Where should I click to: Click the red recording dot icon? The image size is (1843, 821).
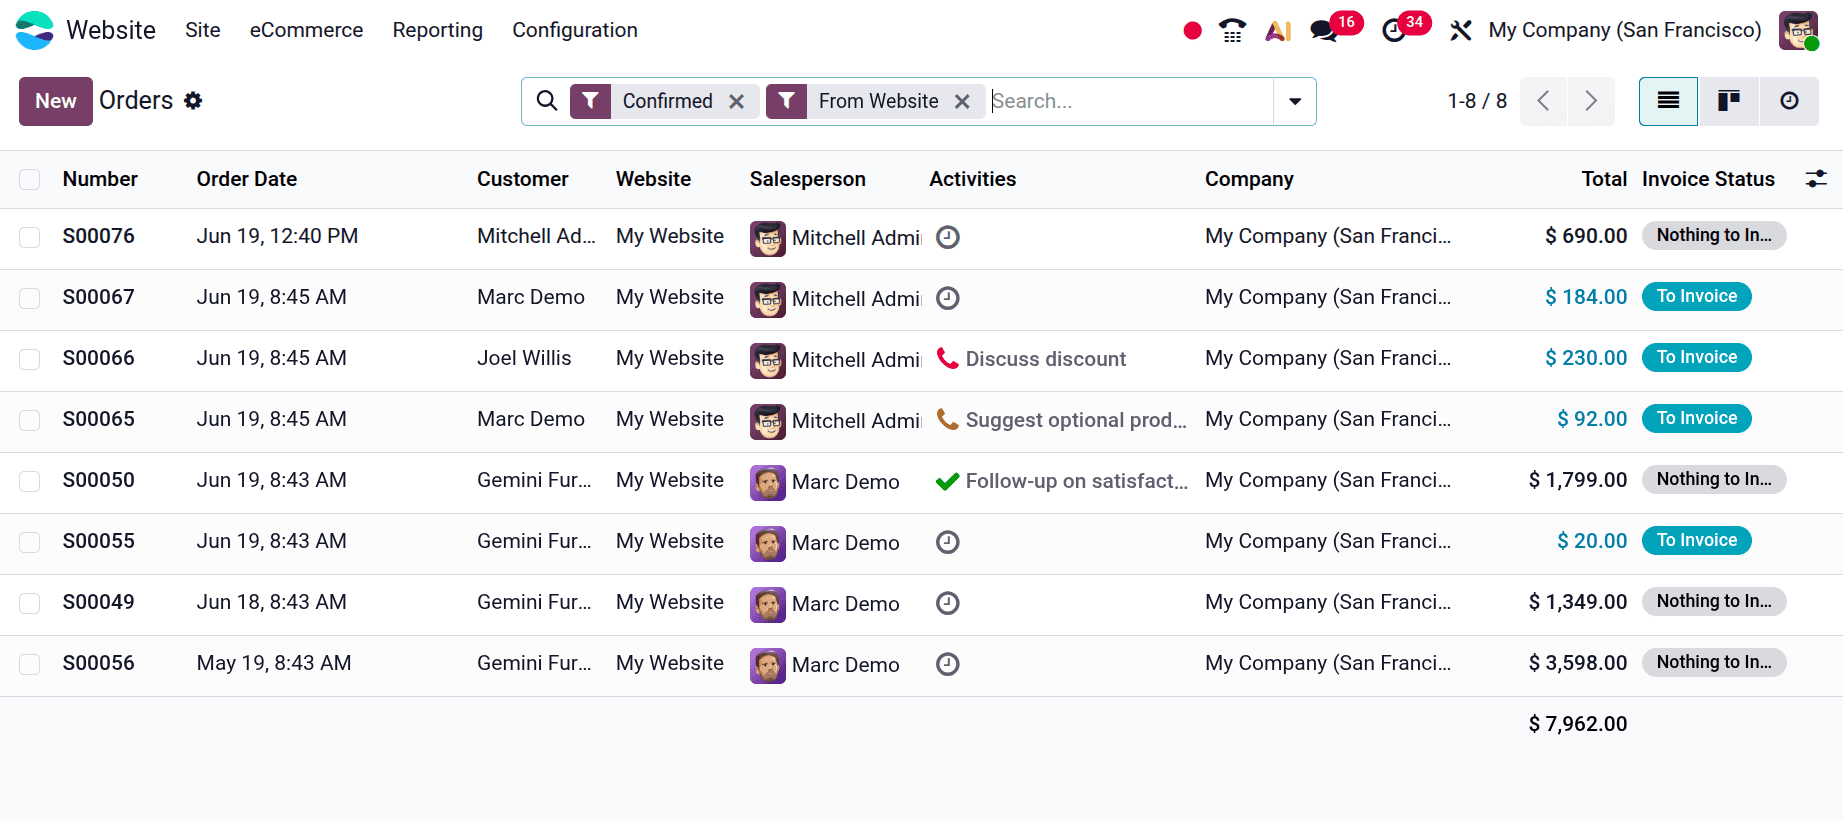coord(1192,31)
